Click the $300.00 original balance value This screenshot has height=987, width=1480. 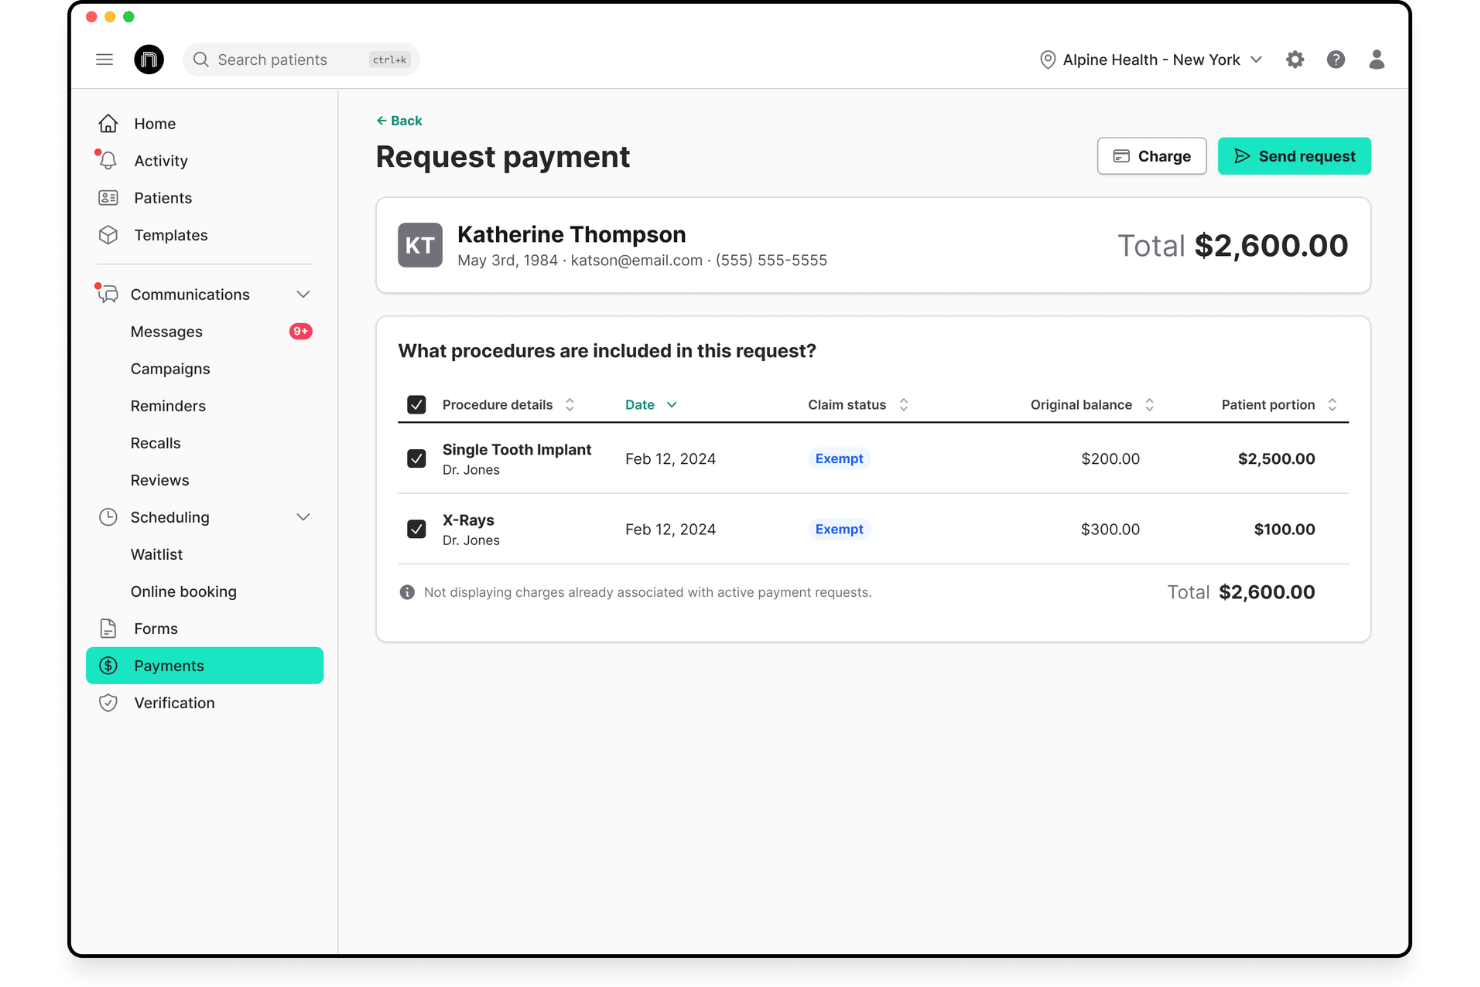[x=1110, y=529]
